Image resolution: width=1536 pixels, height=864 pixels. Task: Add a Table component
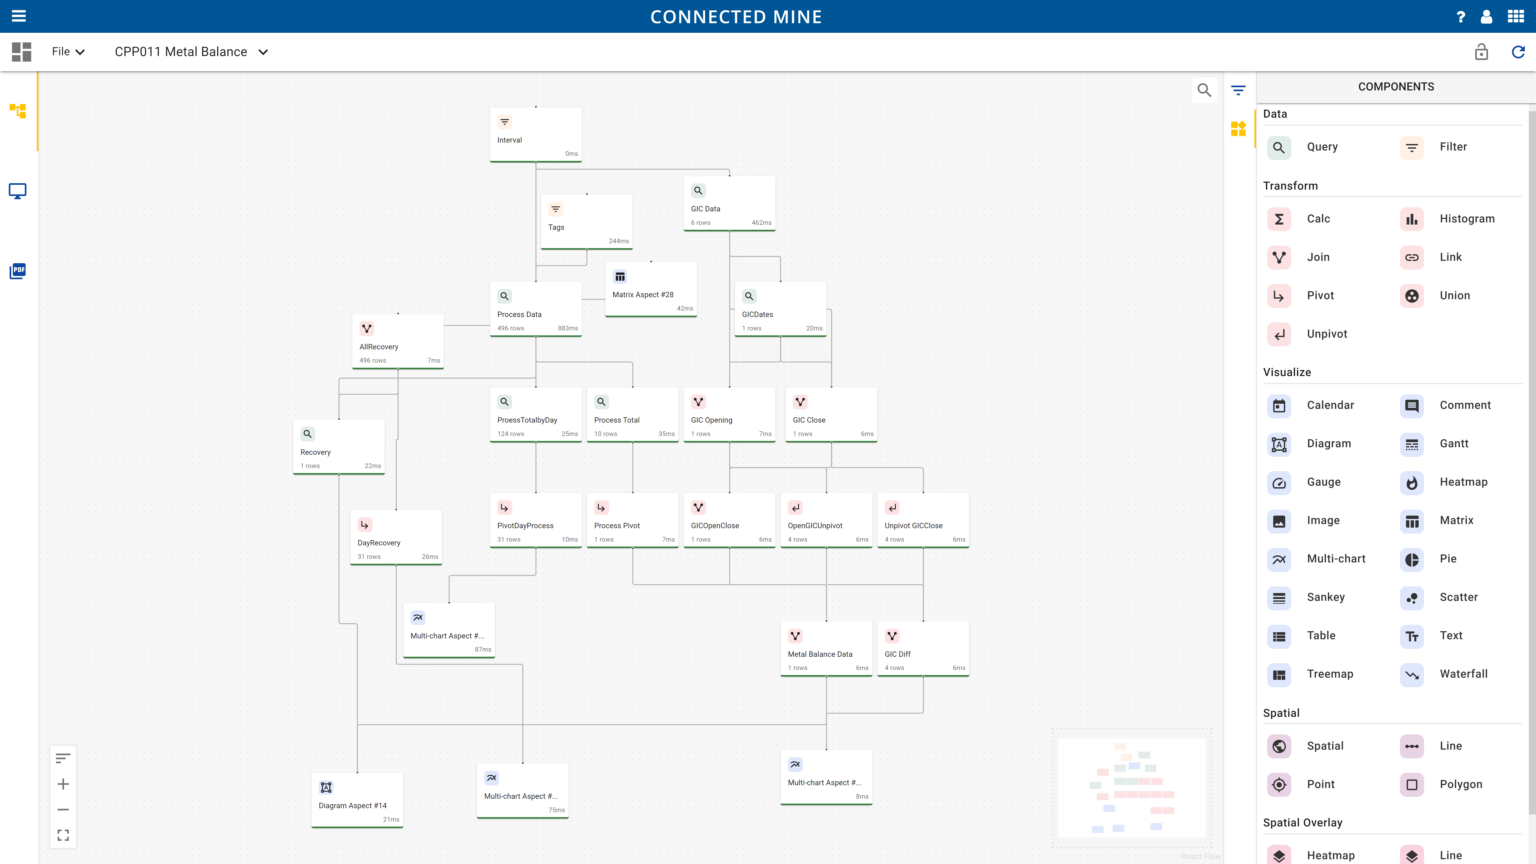1321,636
